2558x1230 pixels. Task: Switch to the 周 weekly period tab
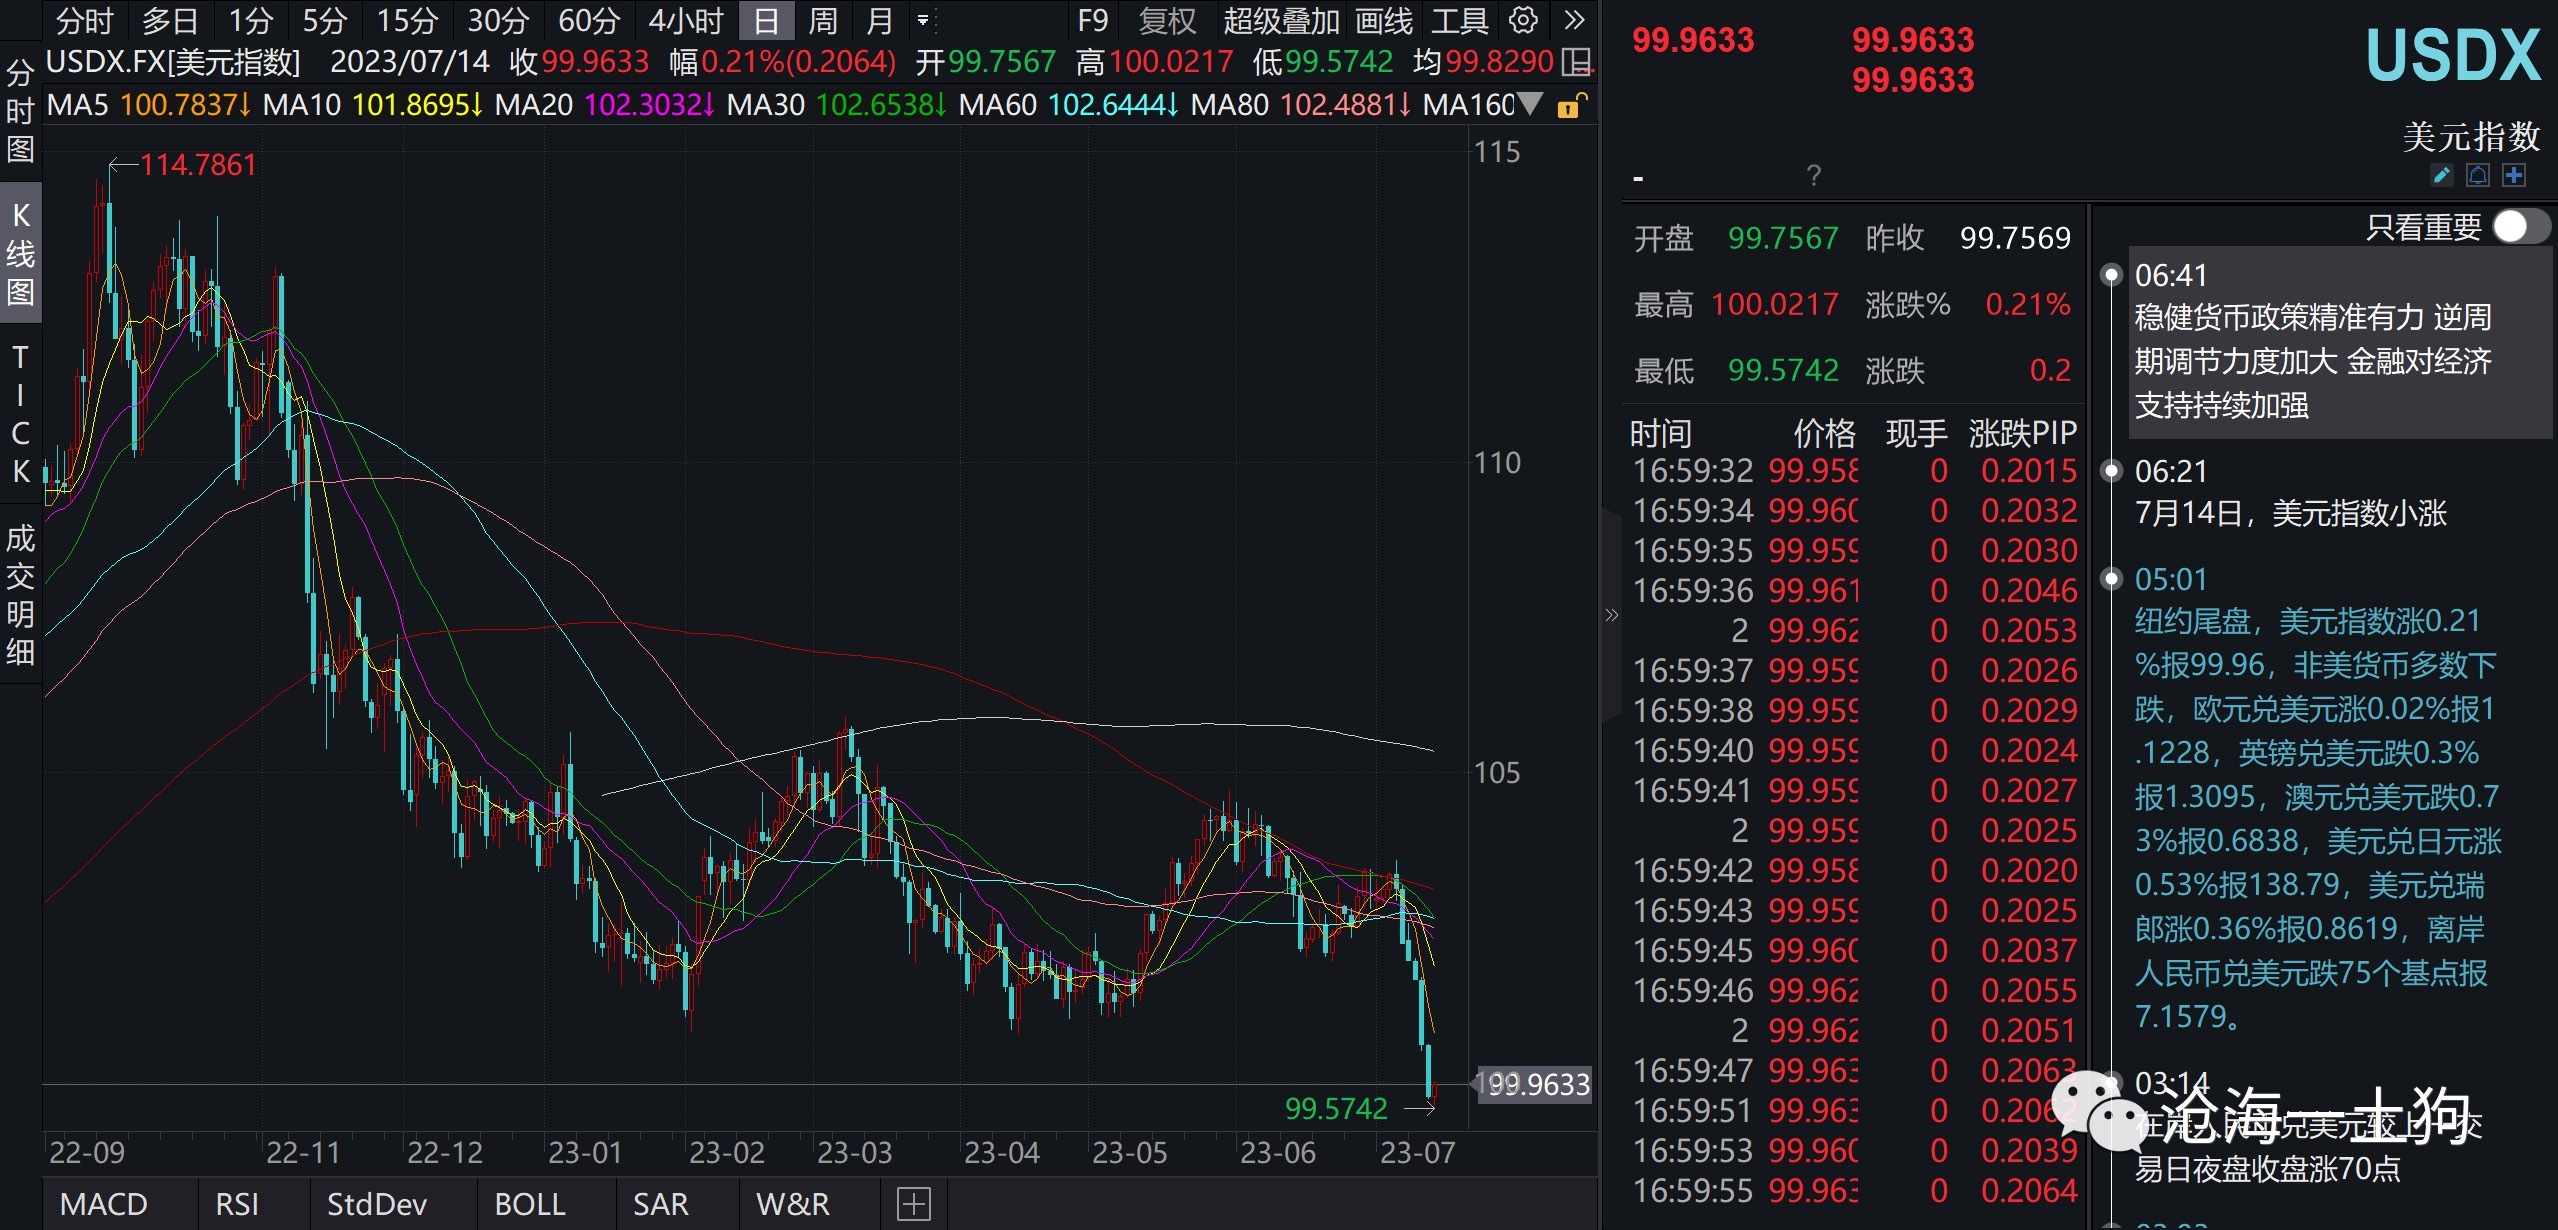[x=822, y=20]
